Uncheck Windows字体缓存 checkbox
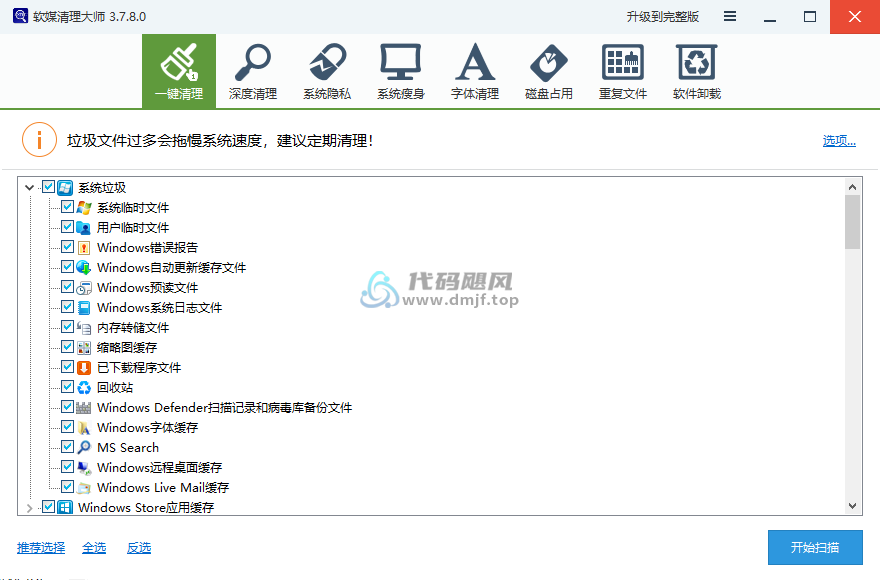Viewport: 880px width, 580px height. coord(67,427)
